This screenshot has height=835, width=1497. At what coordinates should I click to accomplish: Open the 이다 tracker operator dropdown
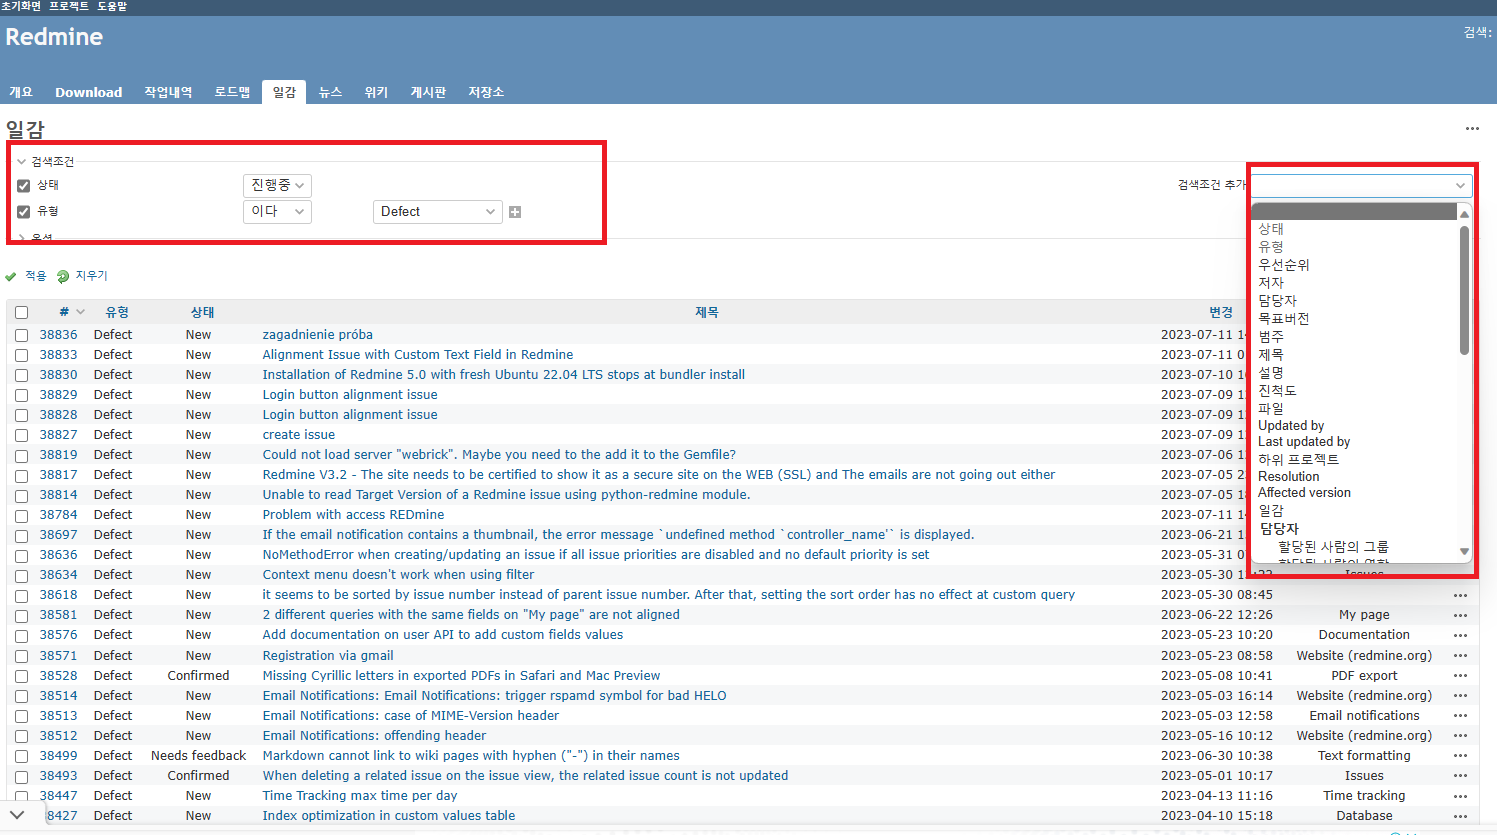coord(277,212)
